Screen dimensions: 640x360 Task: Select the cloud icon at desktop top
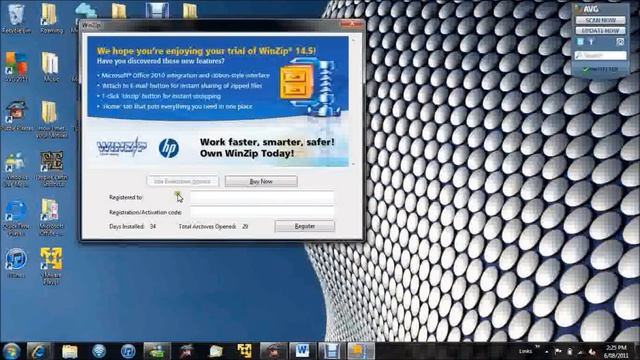[86, 11]
